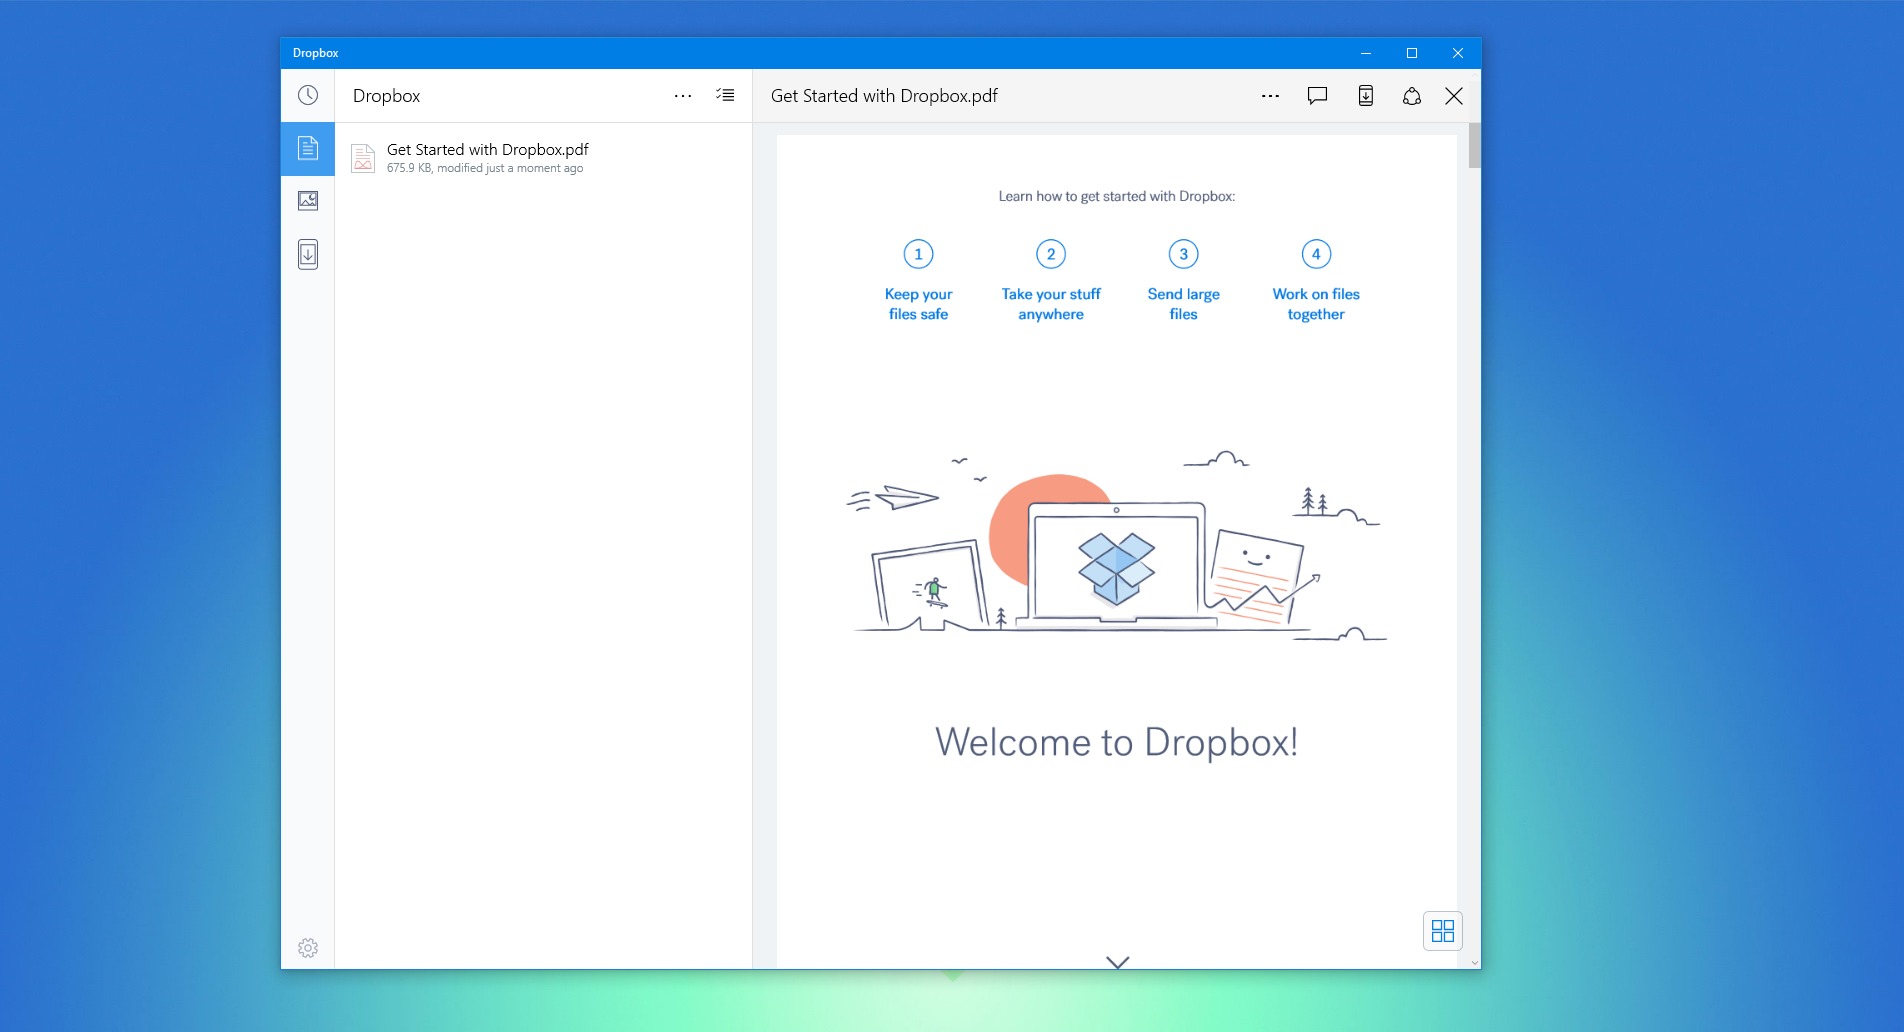This screenshot has width=1904, height=1032.
Task: Click the circled number 4
Action: point(1316,254)
